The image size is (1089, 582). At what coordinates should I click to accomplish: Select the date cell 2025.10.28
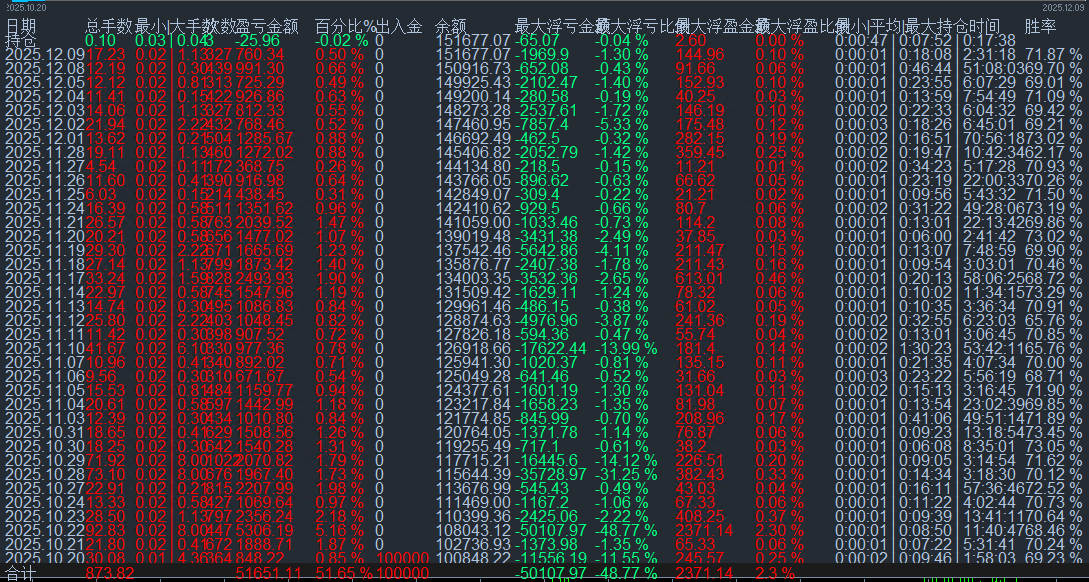click(45, 473)
